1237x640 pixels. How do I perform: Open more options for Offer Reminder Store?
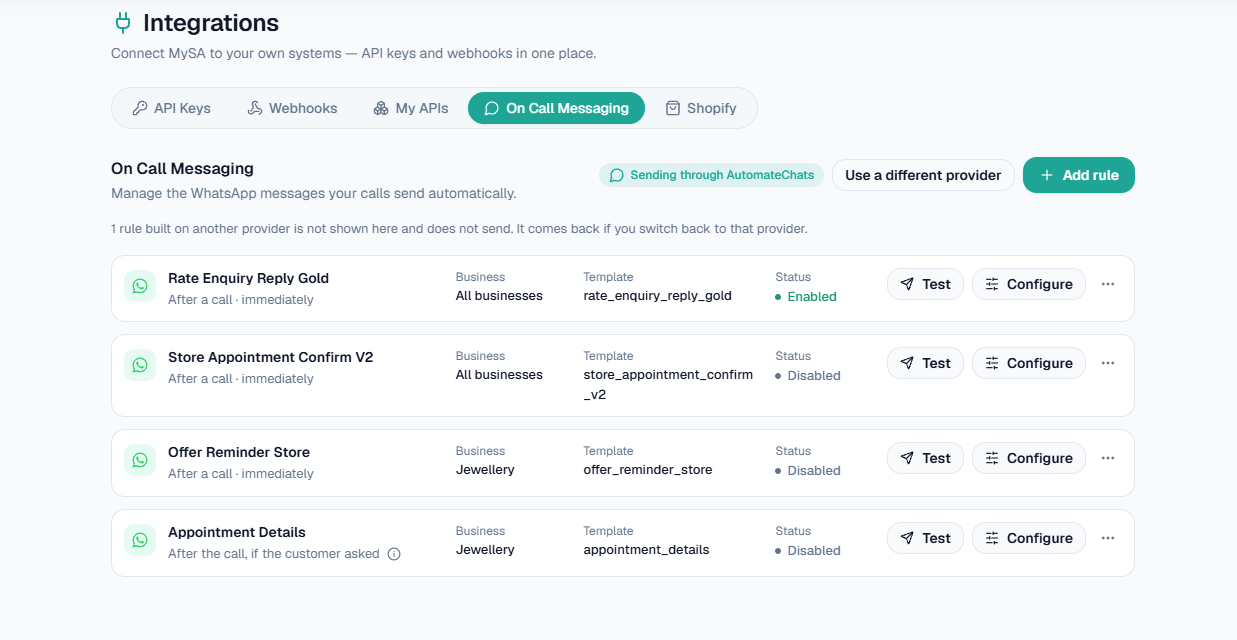1108,458
